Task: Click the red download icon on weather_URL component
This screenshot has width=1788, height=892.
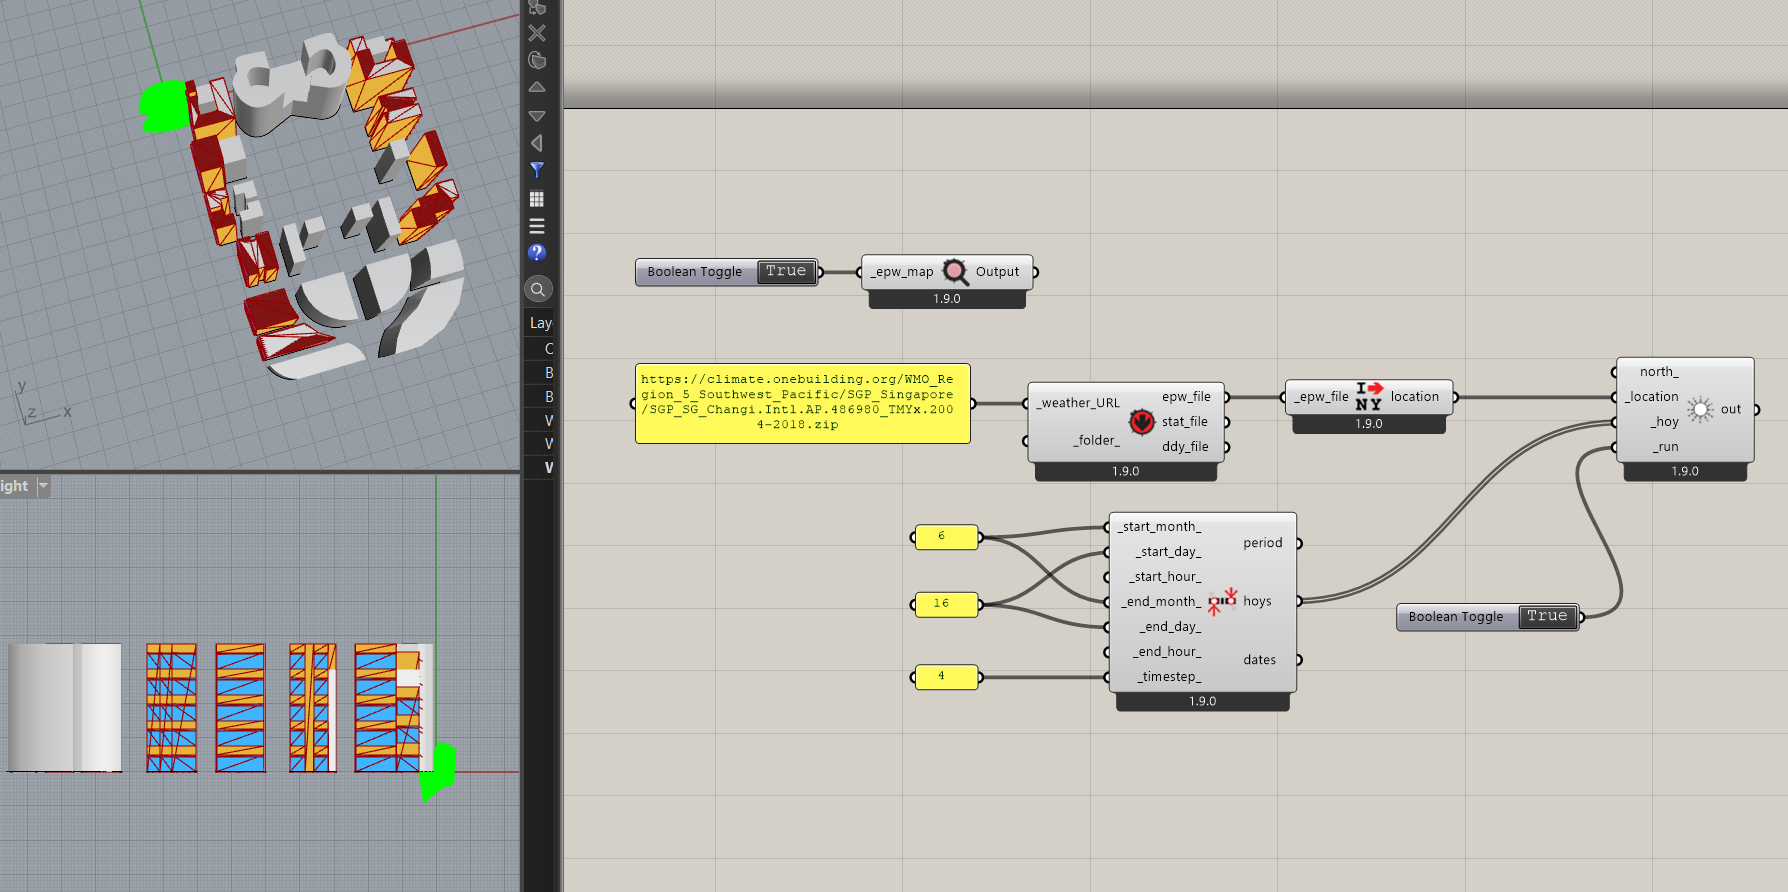Action: (x=1141, y=422)
